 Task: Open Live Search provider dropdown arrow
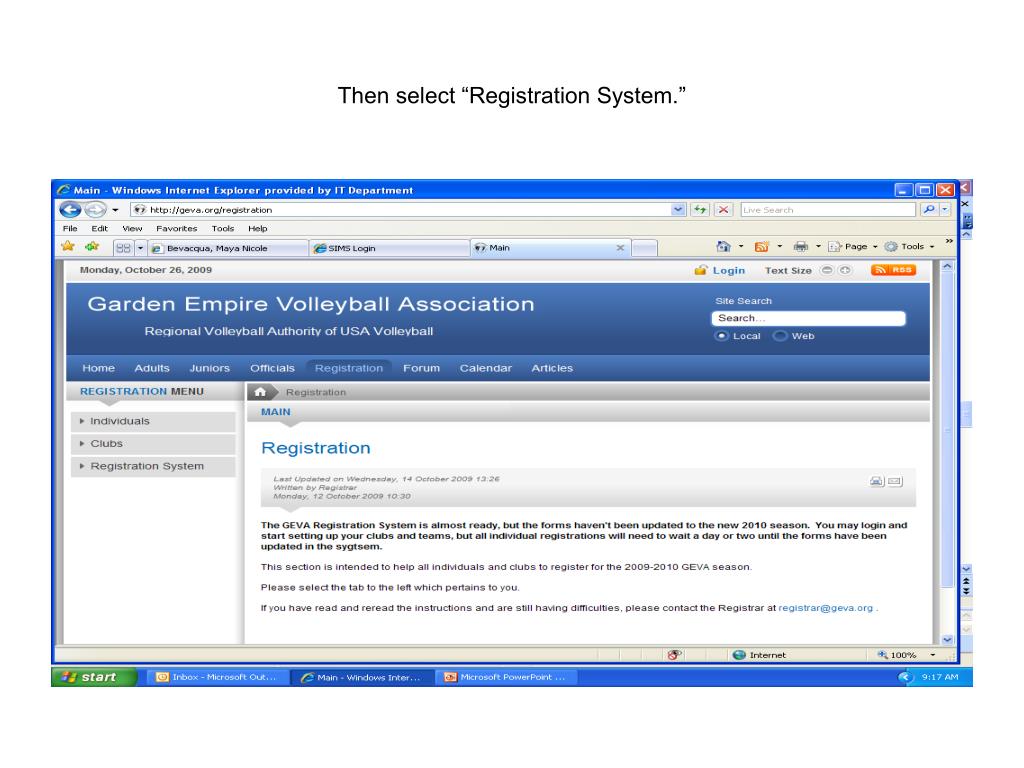point(945,210)
